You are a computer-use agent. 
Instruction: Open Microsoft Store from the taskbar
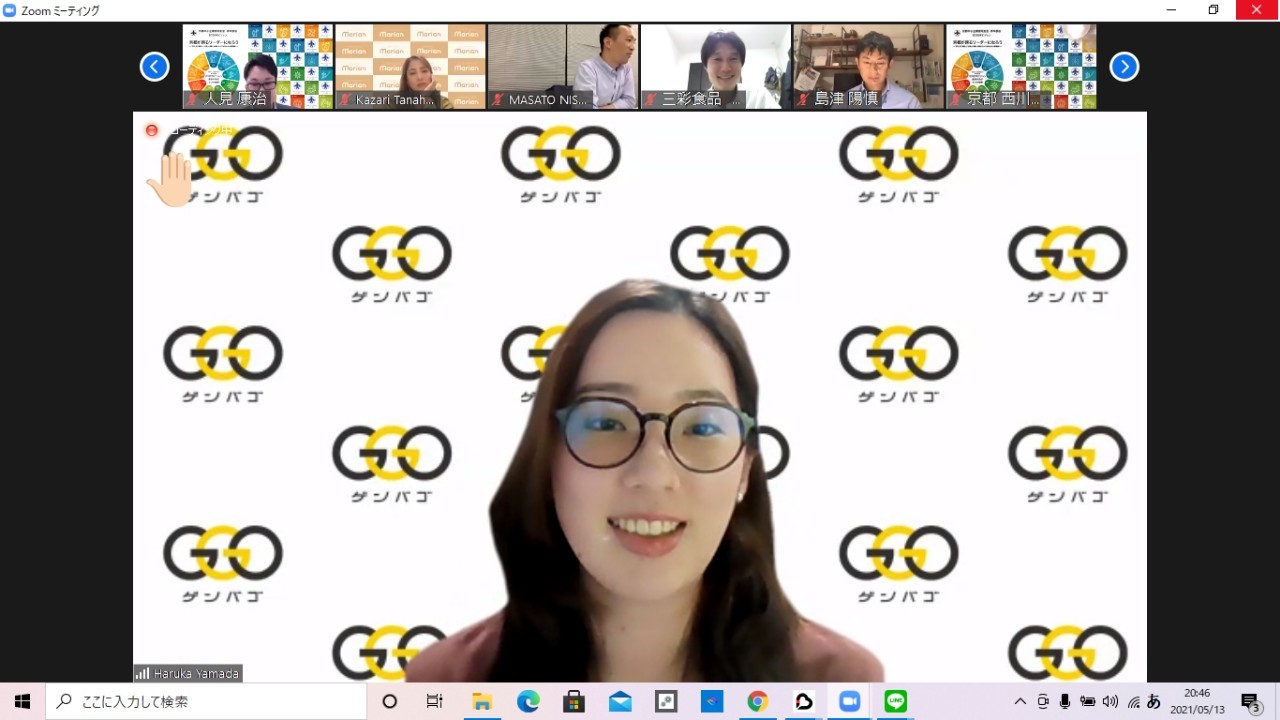574,702
